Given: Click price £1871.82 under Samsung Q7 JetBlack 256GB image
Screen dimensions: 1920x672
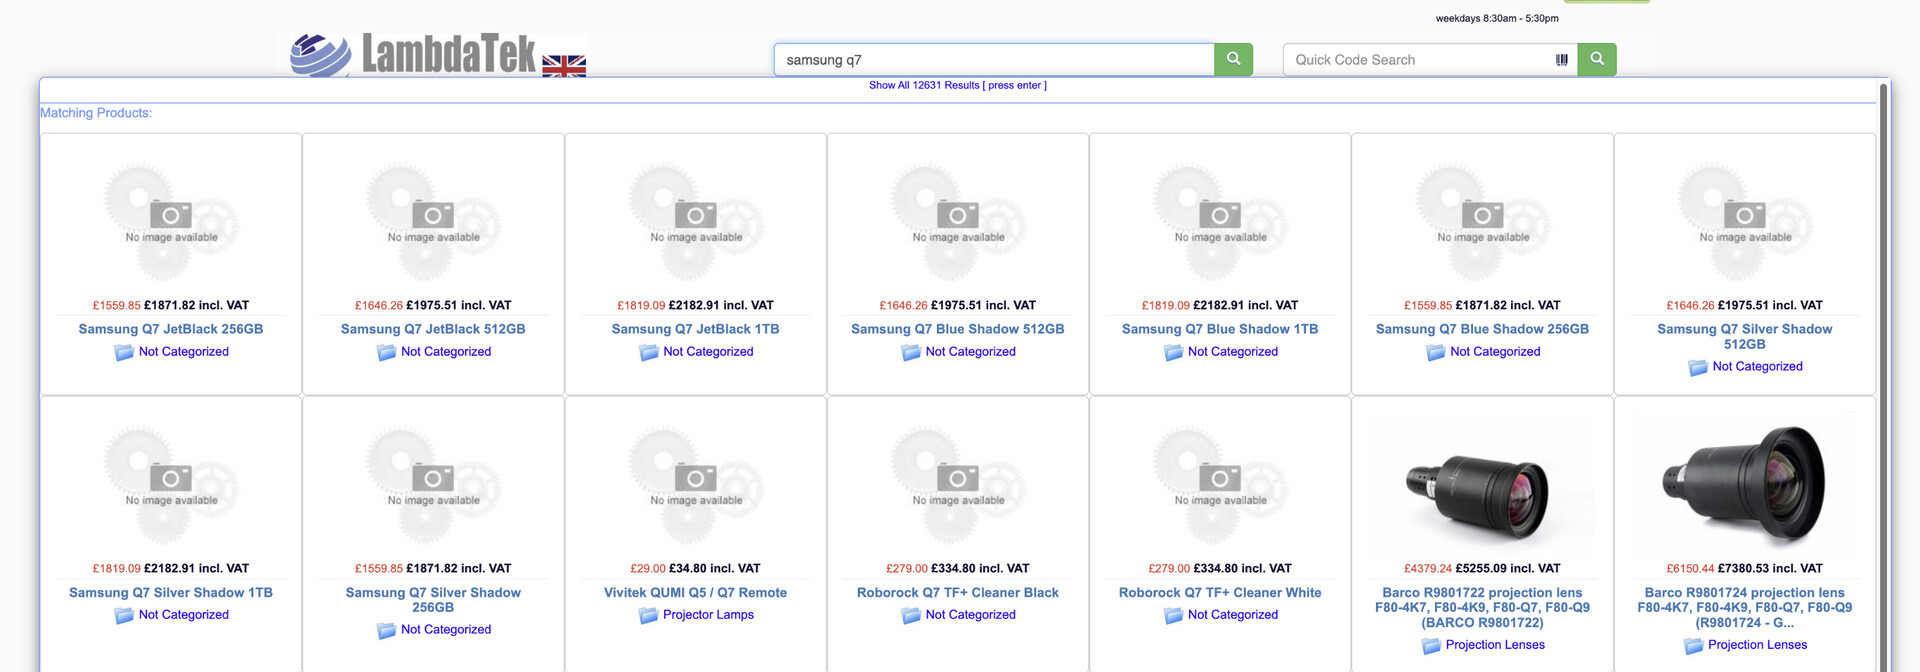Looking at the screenshot, I should click(197, 305).
